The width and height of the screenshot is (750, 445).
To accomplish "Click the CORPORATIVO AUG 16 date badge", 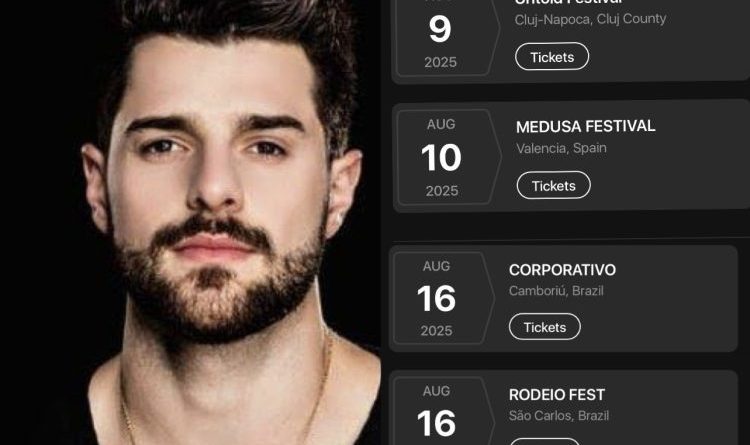I will (x=443, y=298).
